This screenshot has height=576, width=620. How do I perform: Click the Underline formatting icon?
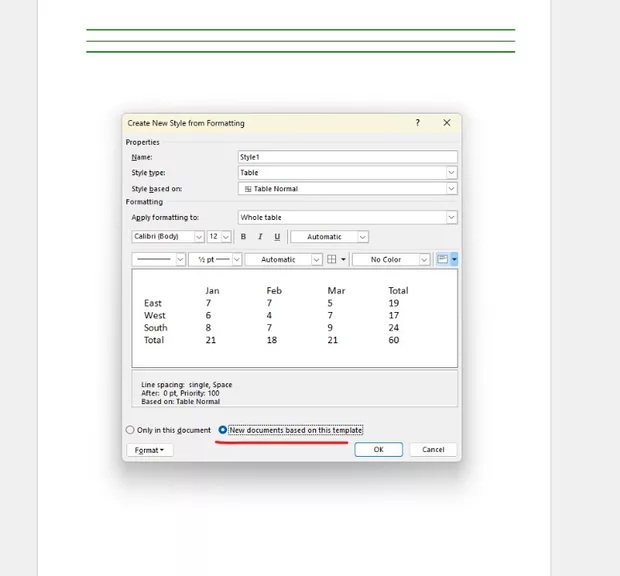[x=277, y=237]
